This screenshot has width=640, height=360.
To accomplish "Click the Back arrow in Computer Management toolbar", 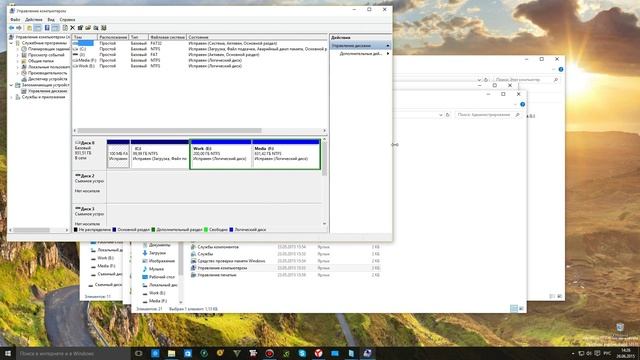I will click(x=11, y=28).
